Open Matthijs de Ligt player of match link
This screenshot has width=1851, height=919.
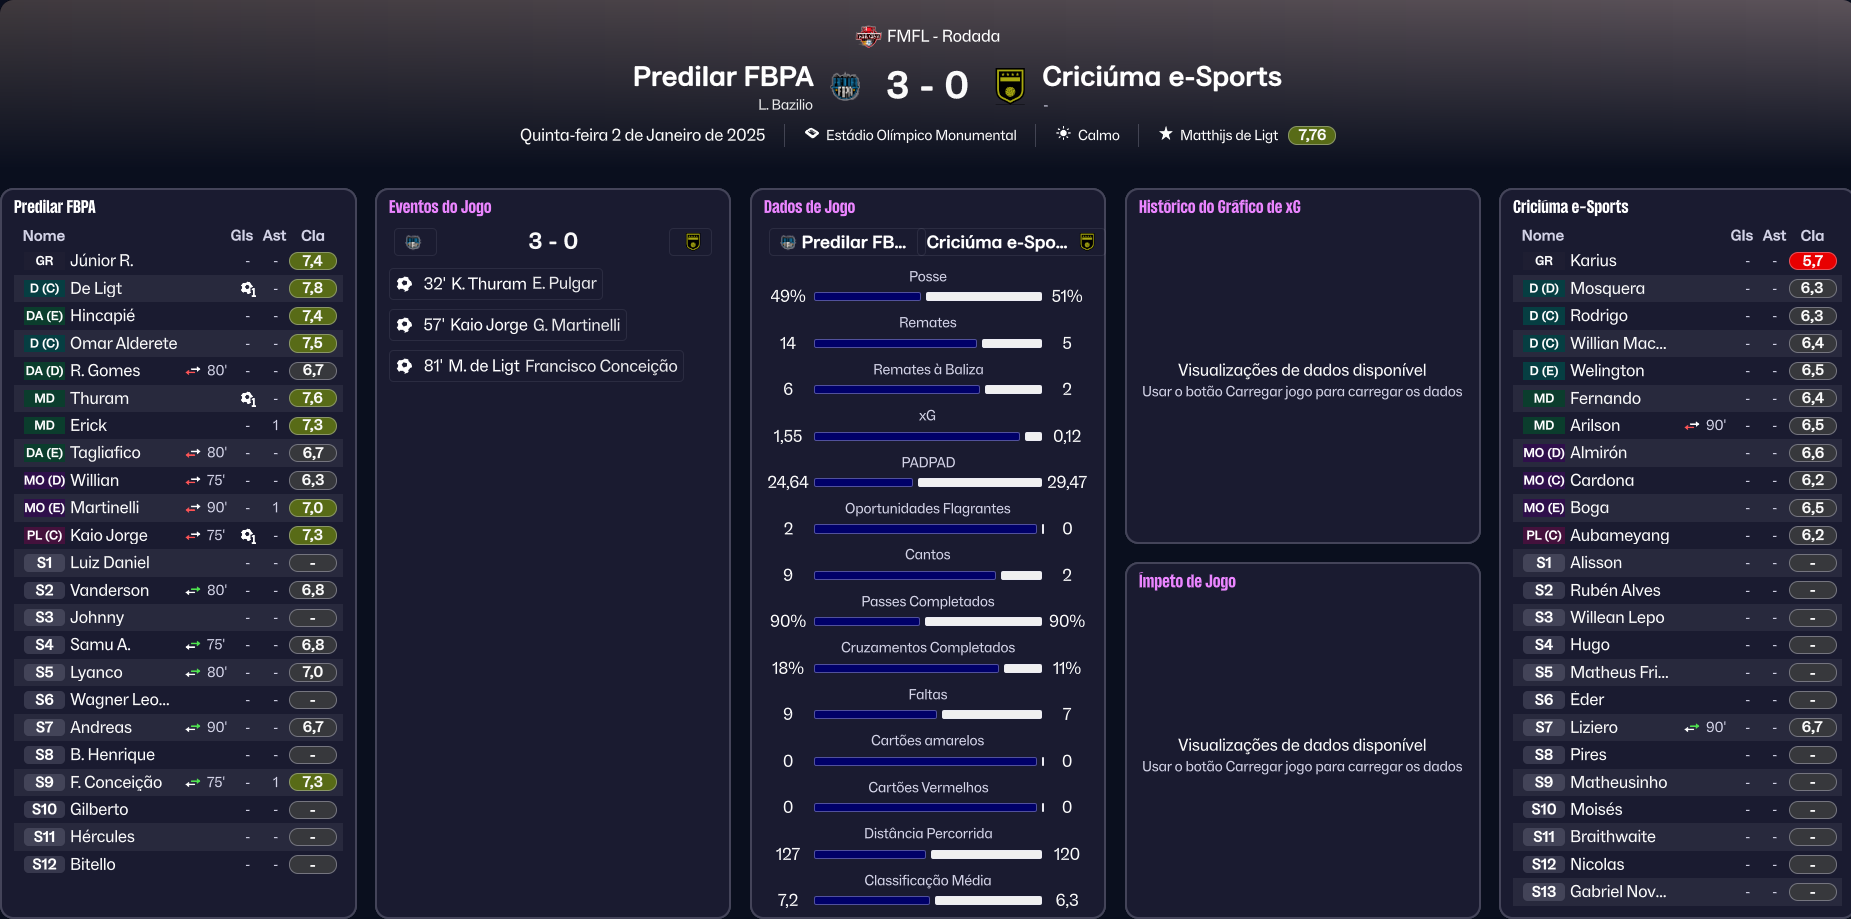click(x=1228, y=135)
